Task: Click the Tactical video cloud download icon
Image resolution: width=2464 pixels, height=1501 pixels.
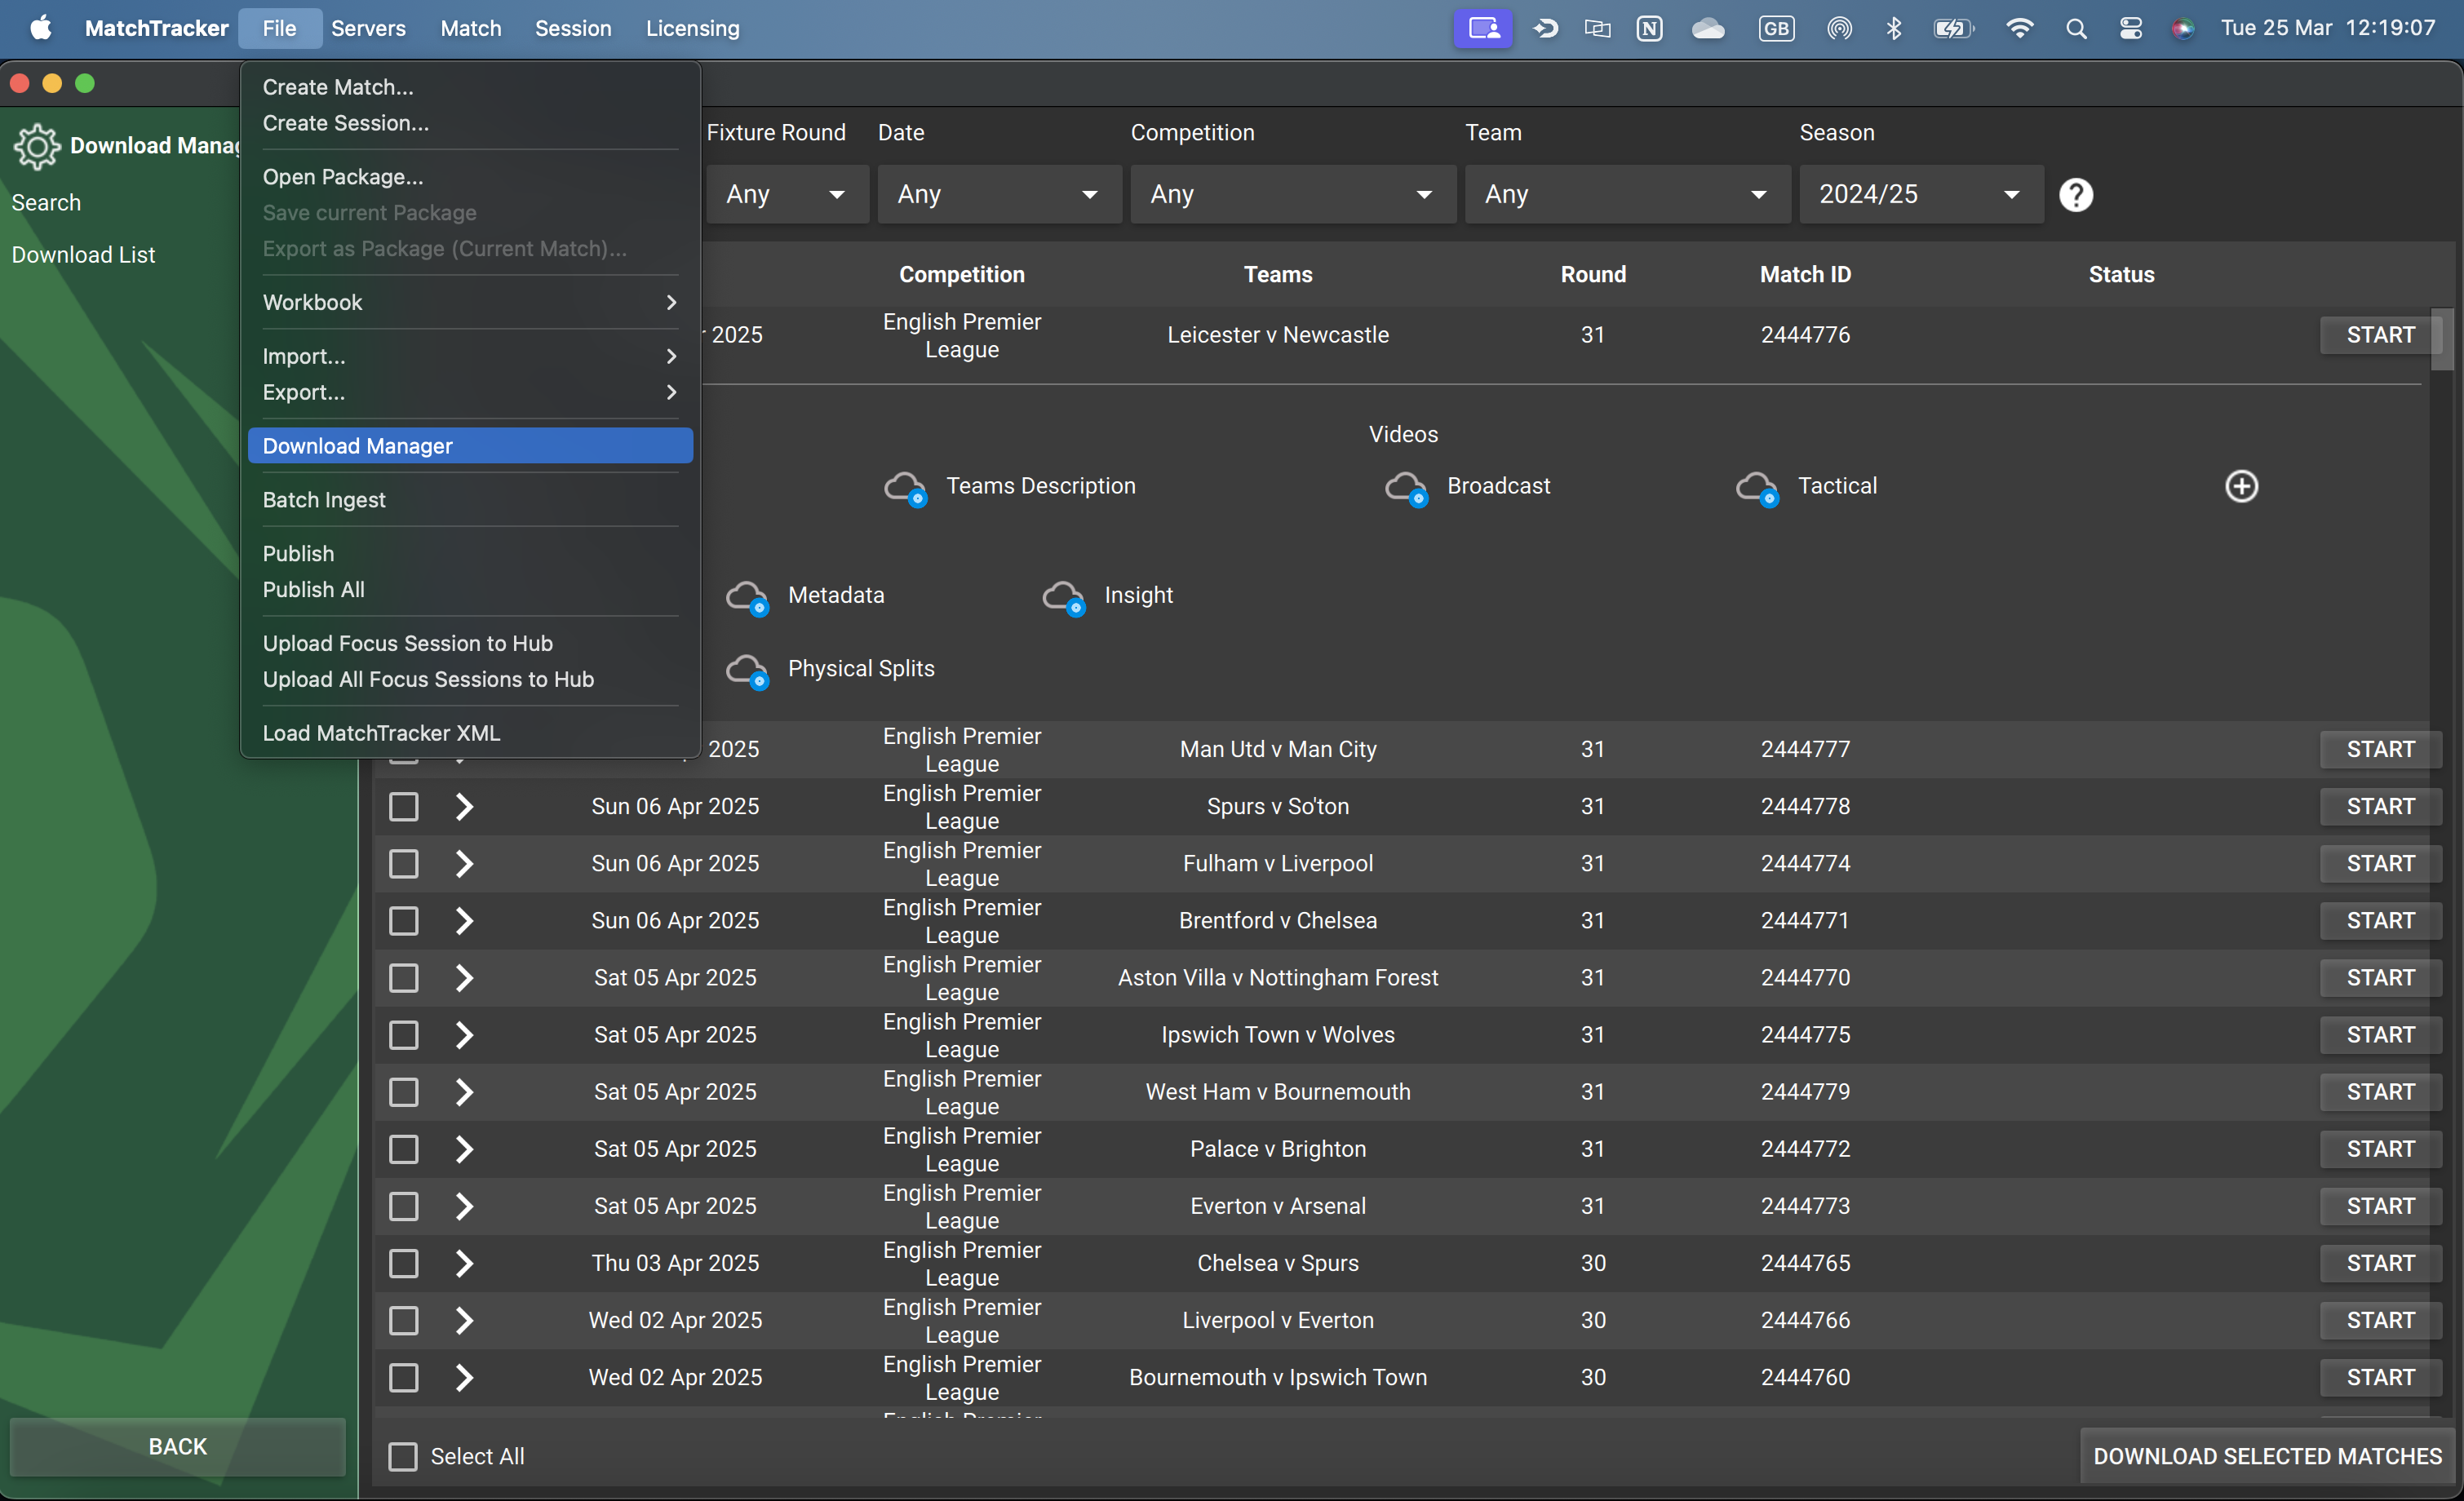Action: pyautogui.click(x=1757, y=488)
